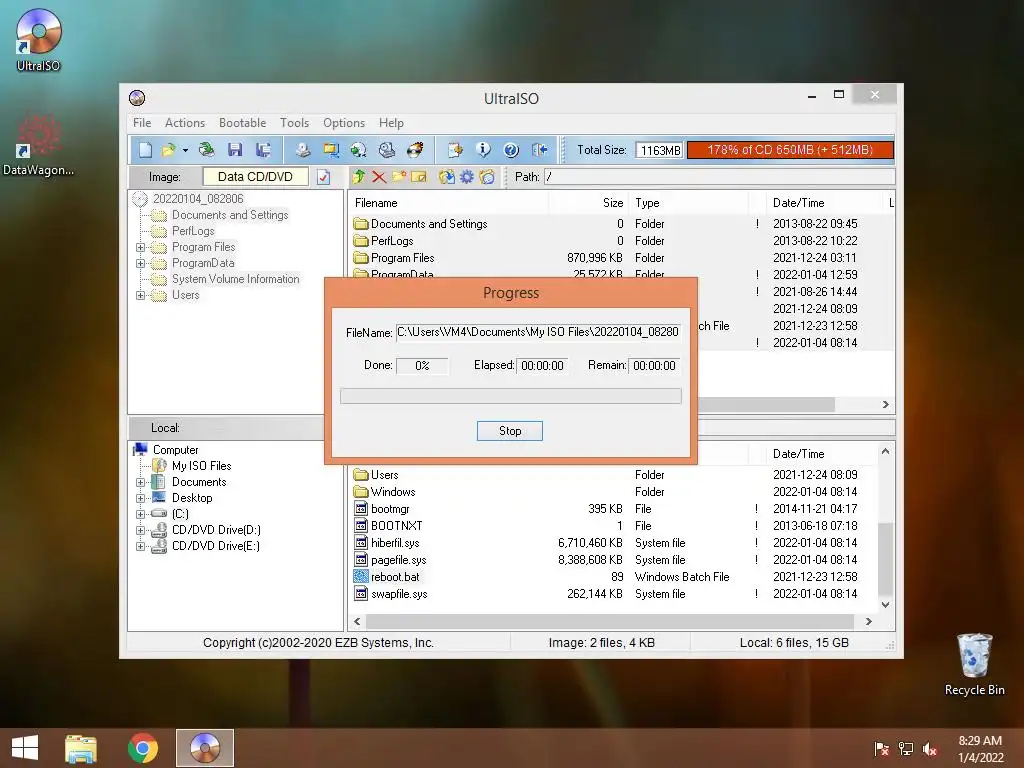
Task: Open the Actions menu
Action: (x=185, y=123)
